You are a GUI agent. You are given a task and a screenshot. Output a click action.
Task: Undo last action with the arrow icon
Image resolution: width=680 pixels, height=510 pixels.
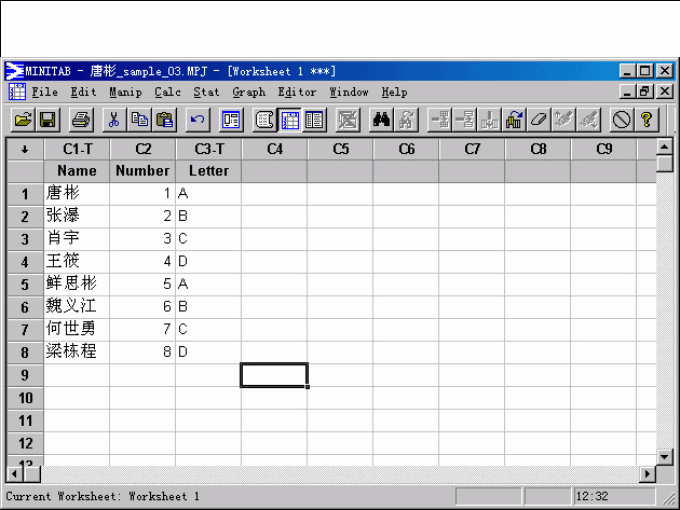pos(198,120)
